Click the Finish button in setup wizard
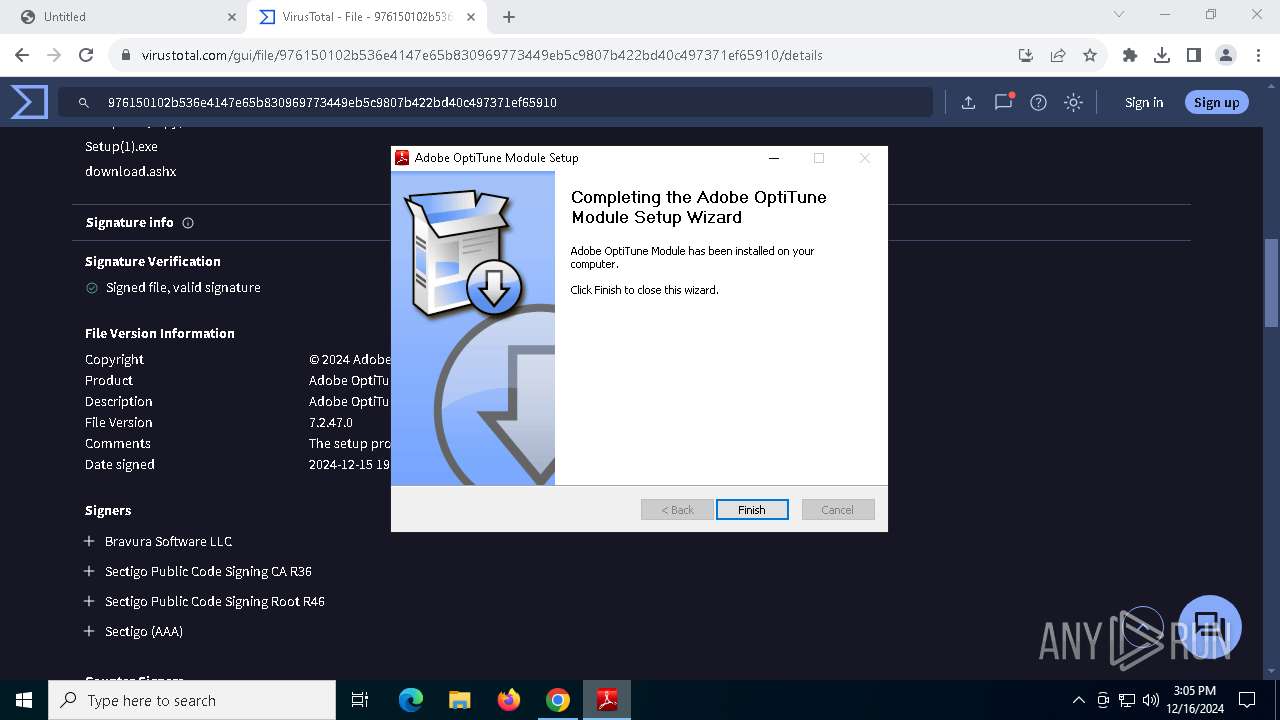The height and width of the screenshot is (720, 1280). (x=752, y=510)
